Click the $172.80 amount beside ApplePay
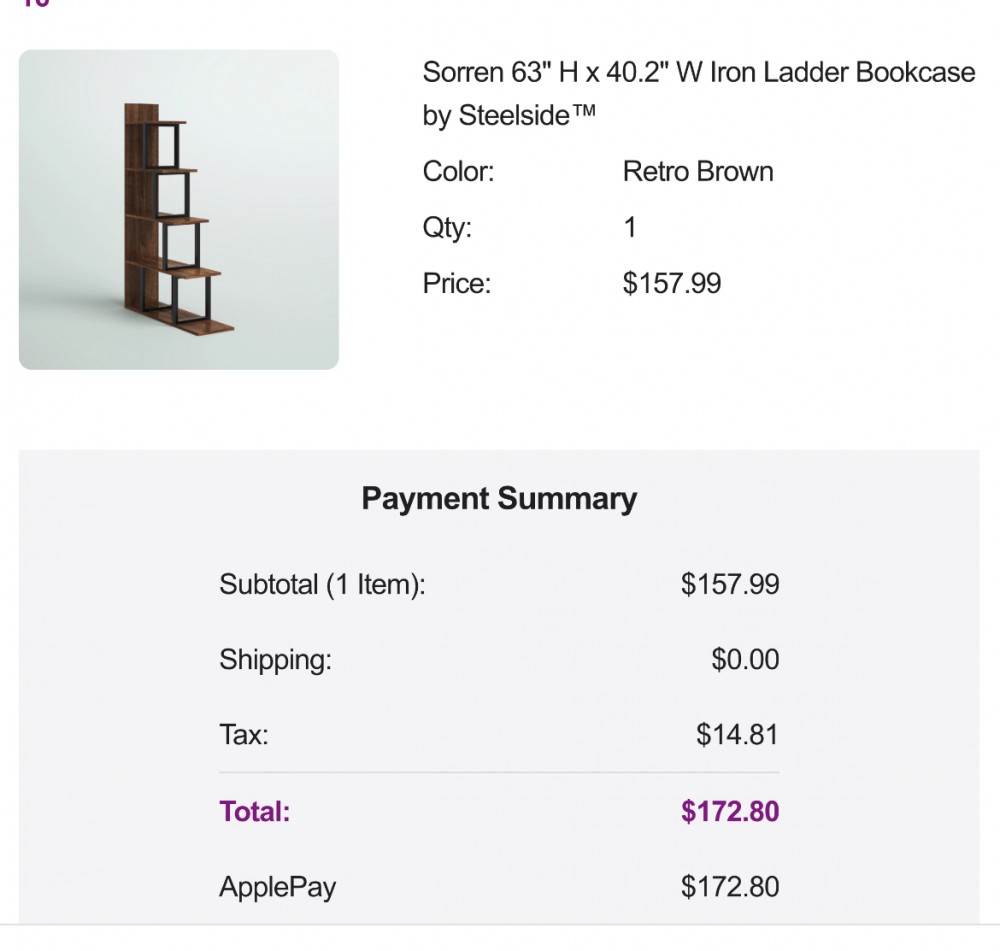Image resolution: width=1000 pixels, height=951 pixels. tap(729, 887)
